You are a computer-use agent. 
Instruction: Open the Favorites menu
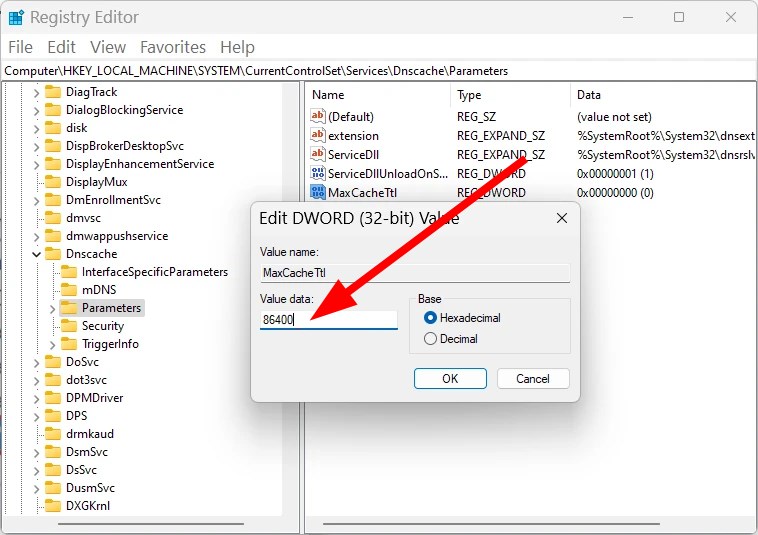(x=173, y=47)
